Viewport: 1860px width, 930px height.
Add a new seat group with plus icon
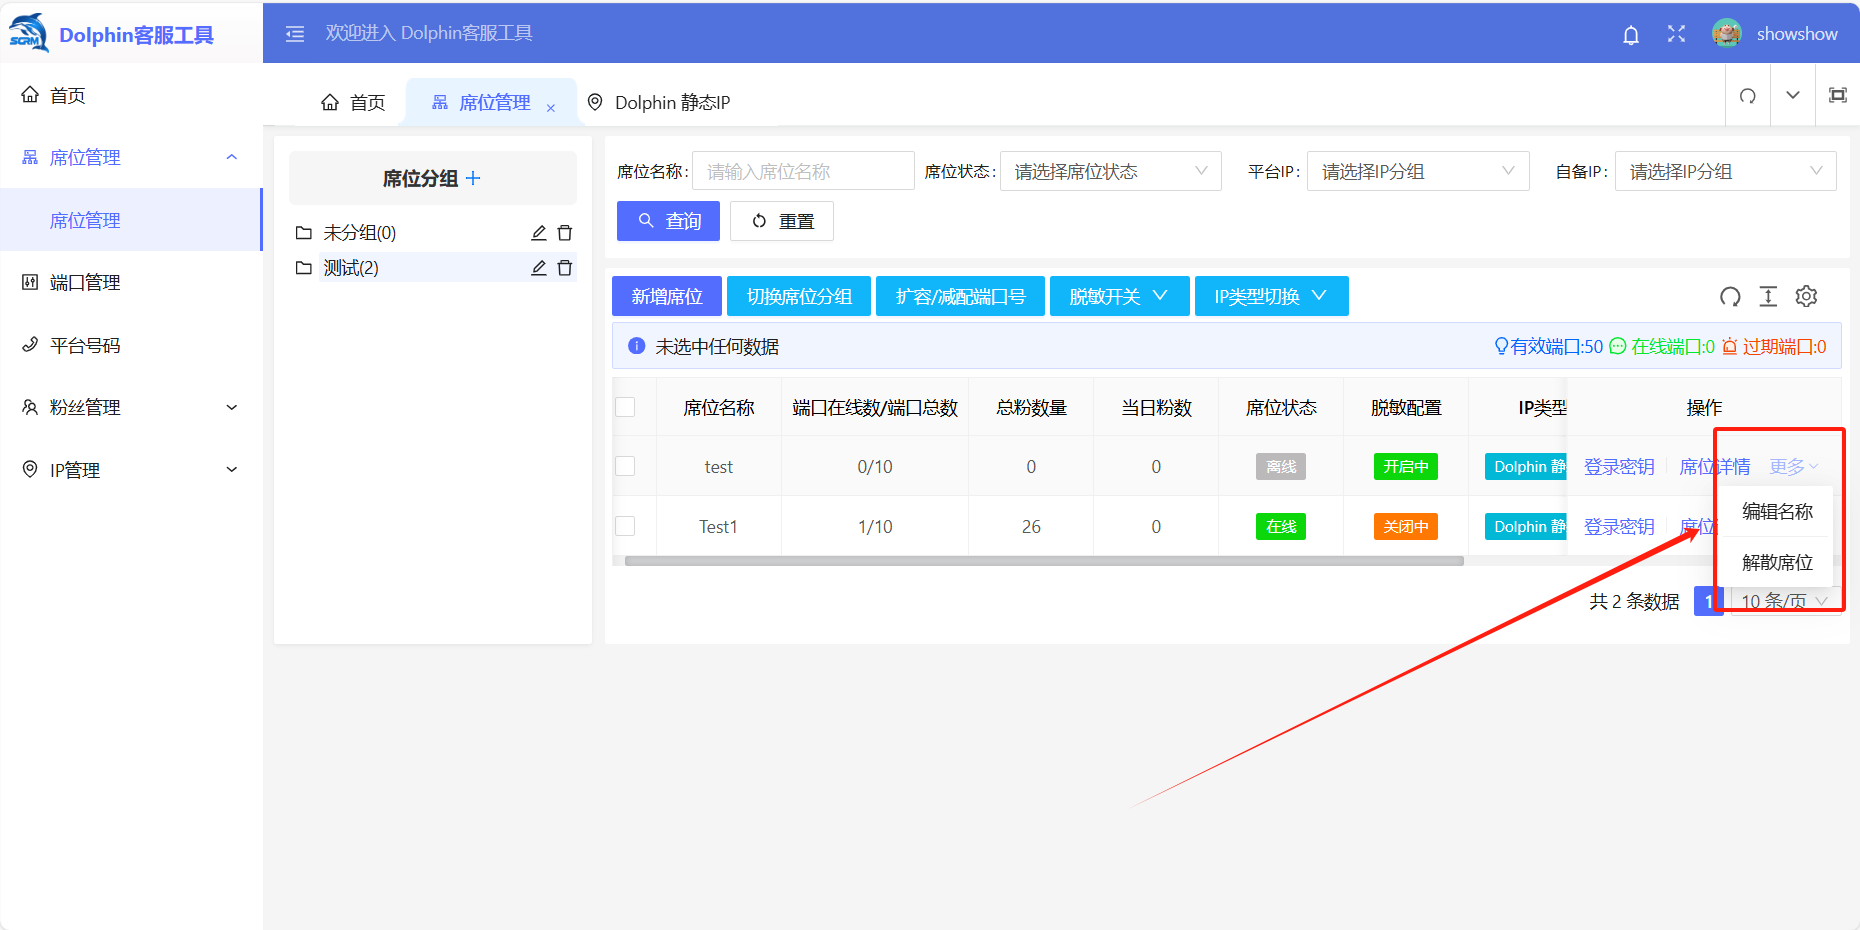tap(474, 178)
